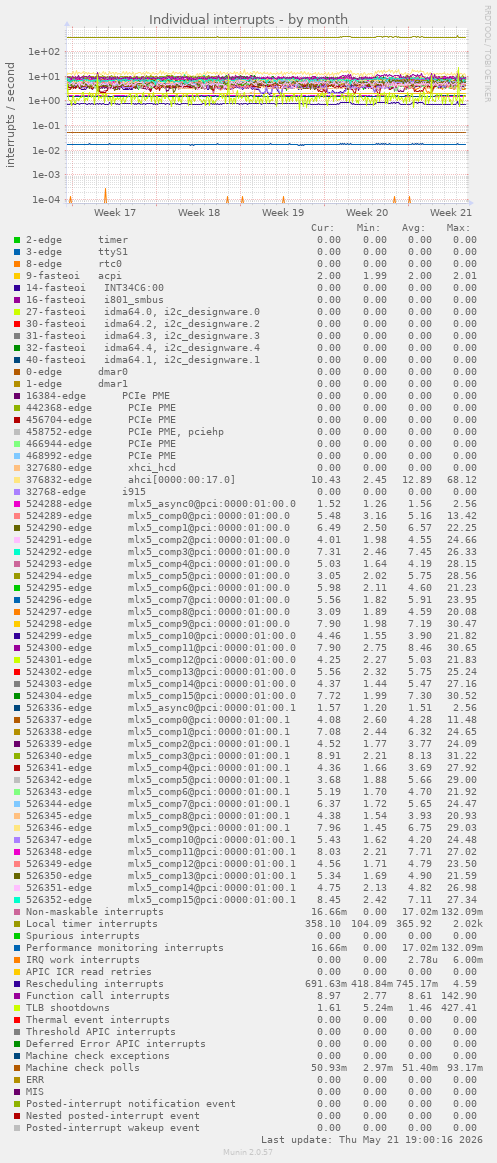Click the Week 19 axis label
Screen dimensions: 497x1163
pos(283,212)
